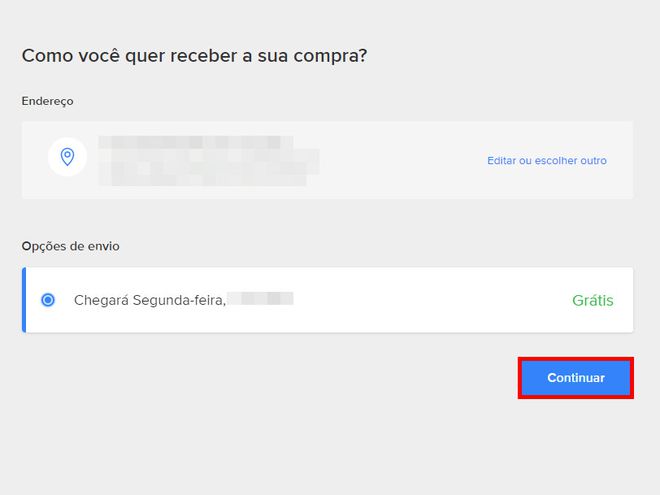Select the blurred delivery address text

tap(209, 161)
